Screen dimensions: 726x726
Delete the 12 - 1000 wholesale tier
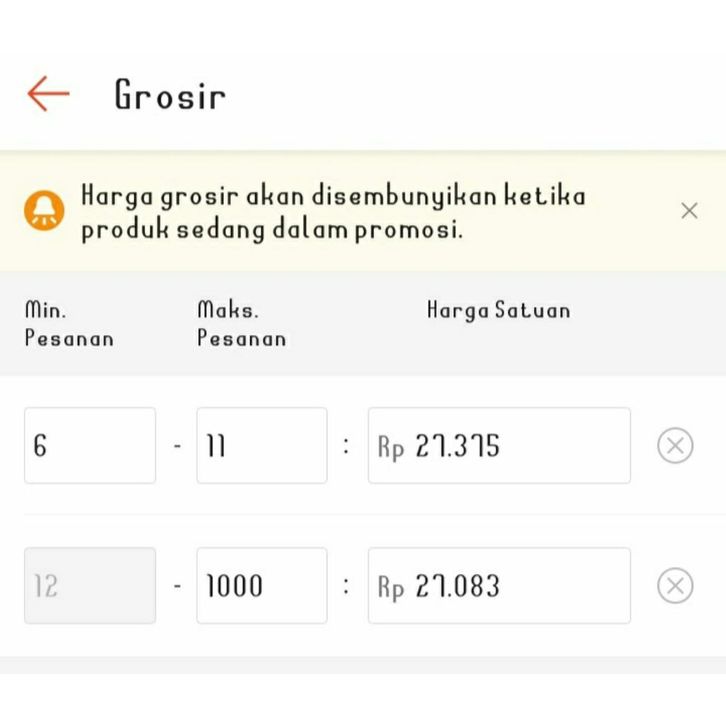[x=675, y=586]
